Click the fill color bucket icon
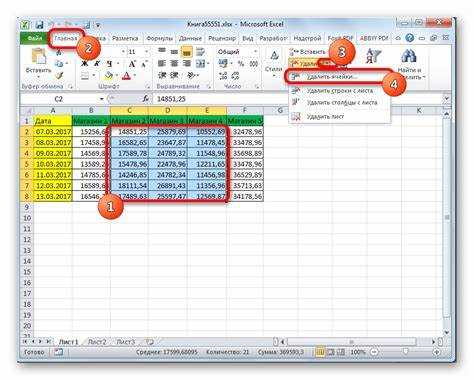This screenshot has width=474, height=380. pyautogui.click(x=108, y=76)
